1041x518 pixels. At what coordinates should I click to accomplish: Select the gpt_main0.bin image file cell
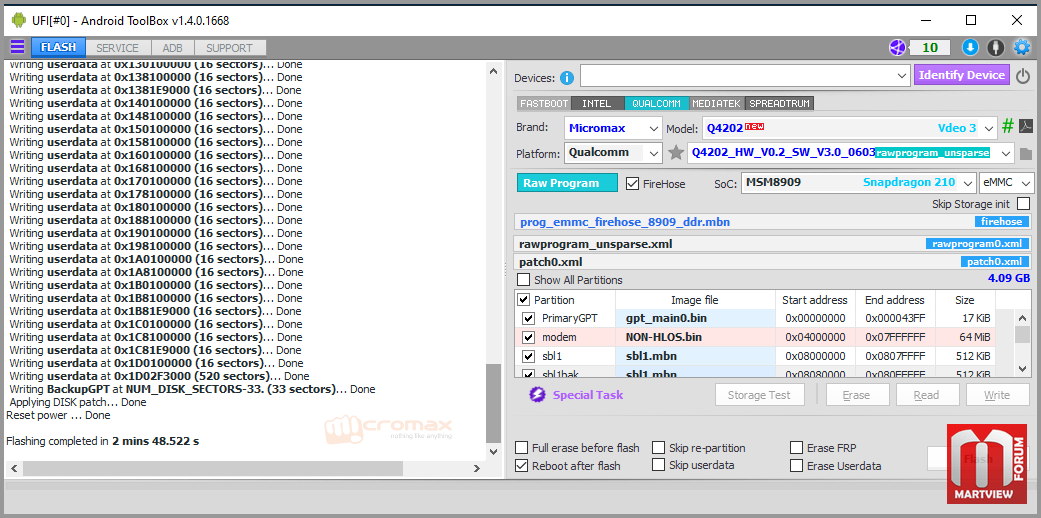(695, 318)
